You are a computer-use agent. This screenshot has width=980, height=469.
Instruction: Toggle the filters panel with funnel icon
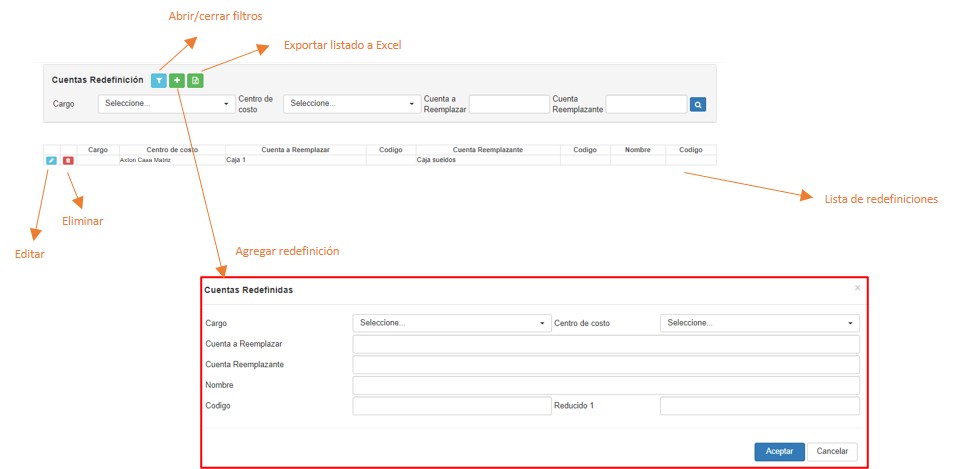click(x=159, y=80)
